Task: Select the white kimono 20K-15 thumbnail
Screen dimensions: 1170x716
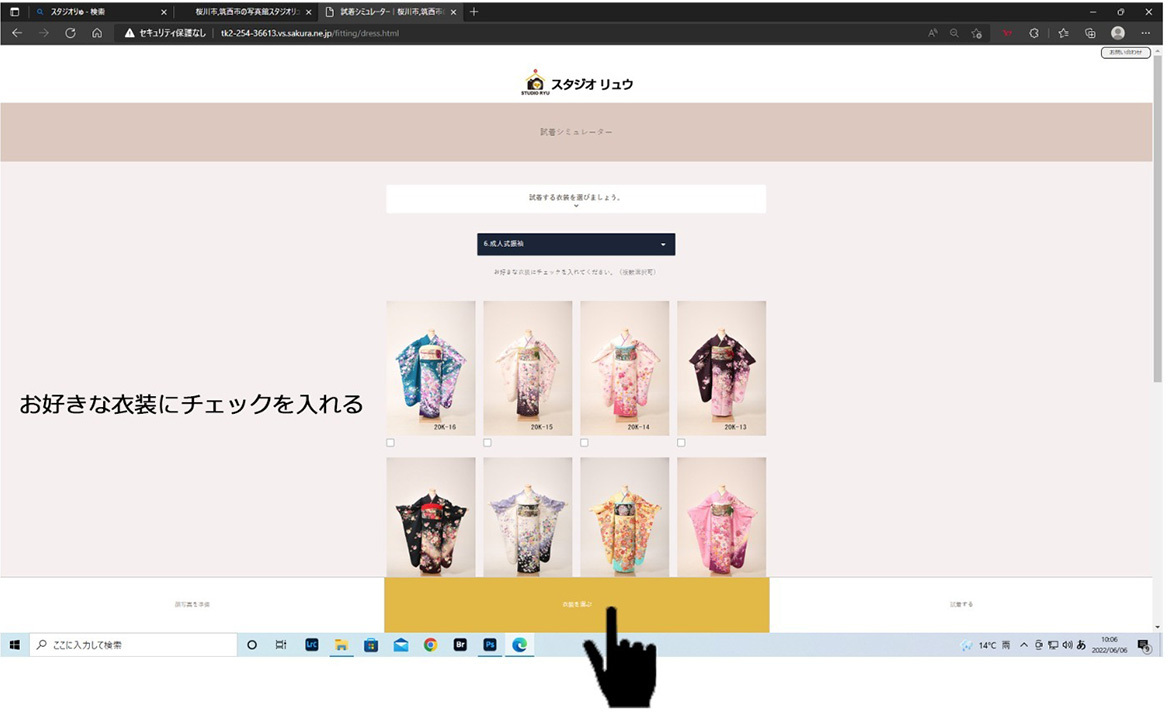Action: [528, 368]
